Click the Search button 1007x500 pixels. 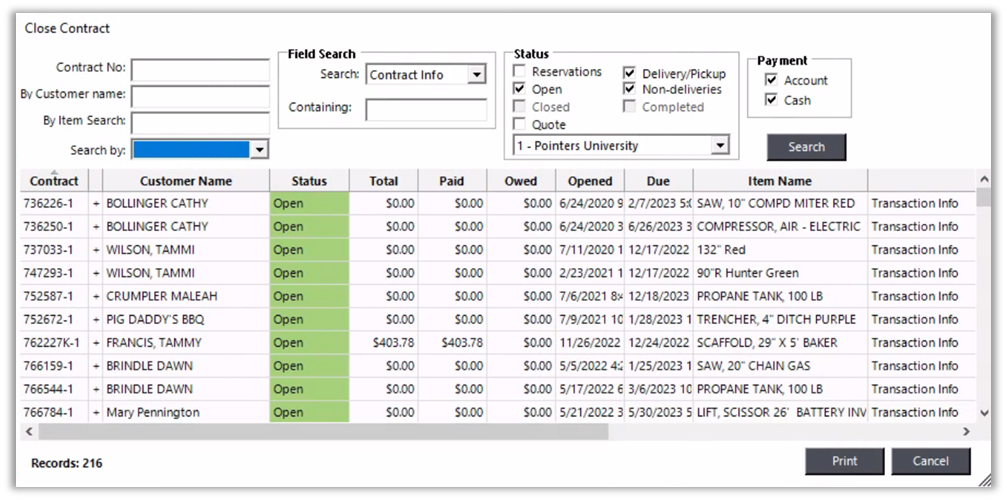pos(806,147)
